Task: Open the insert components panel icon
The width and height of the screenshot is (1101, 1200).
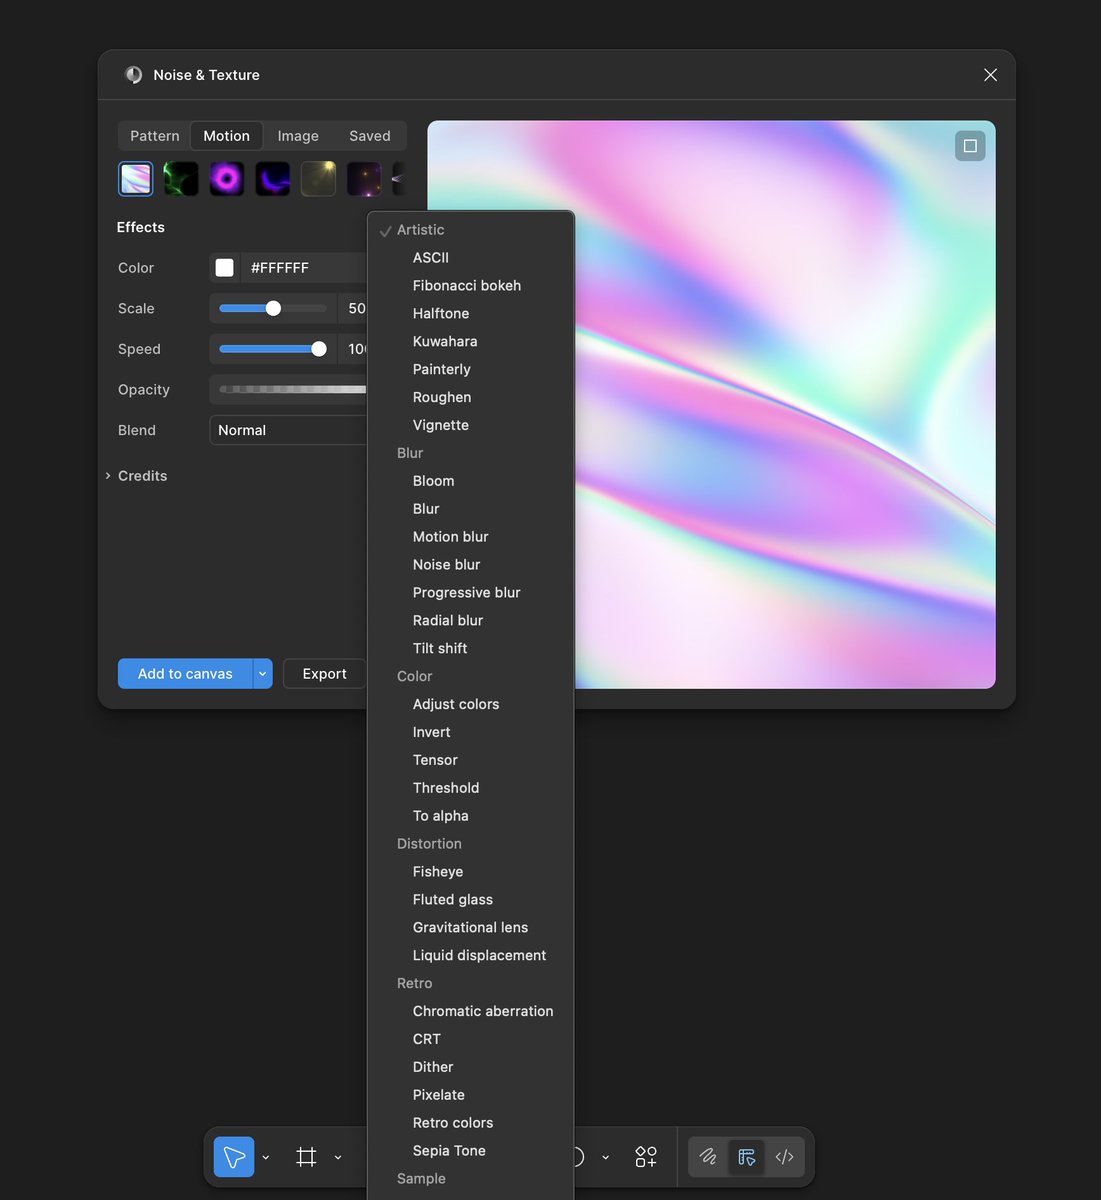Action: point(645,1156)
